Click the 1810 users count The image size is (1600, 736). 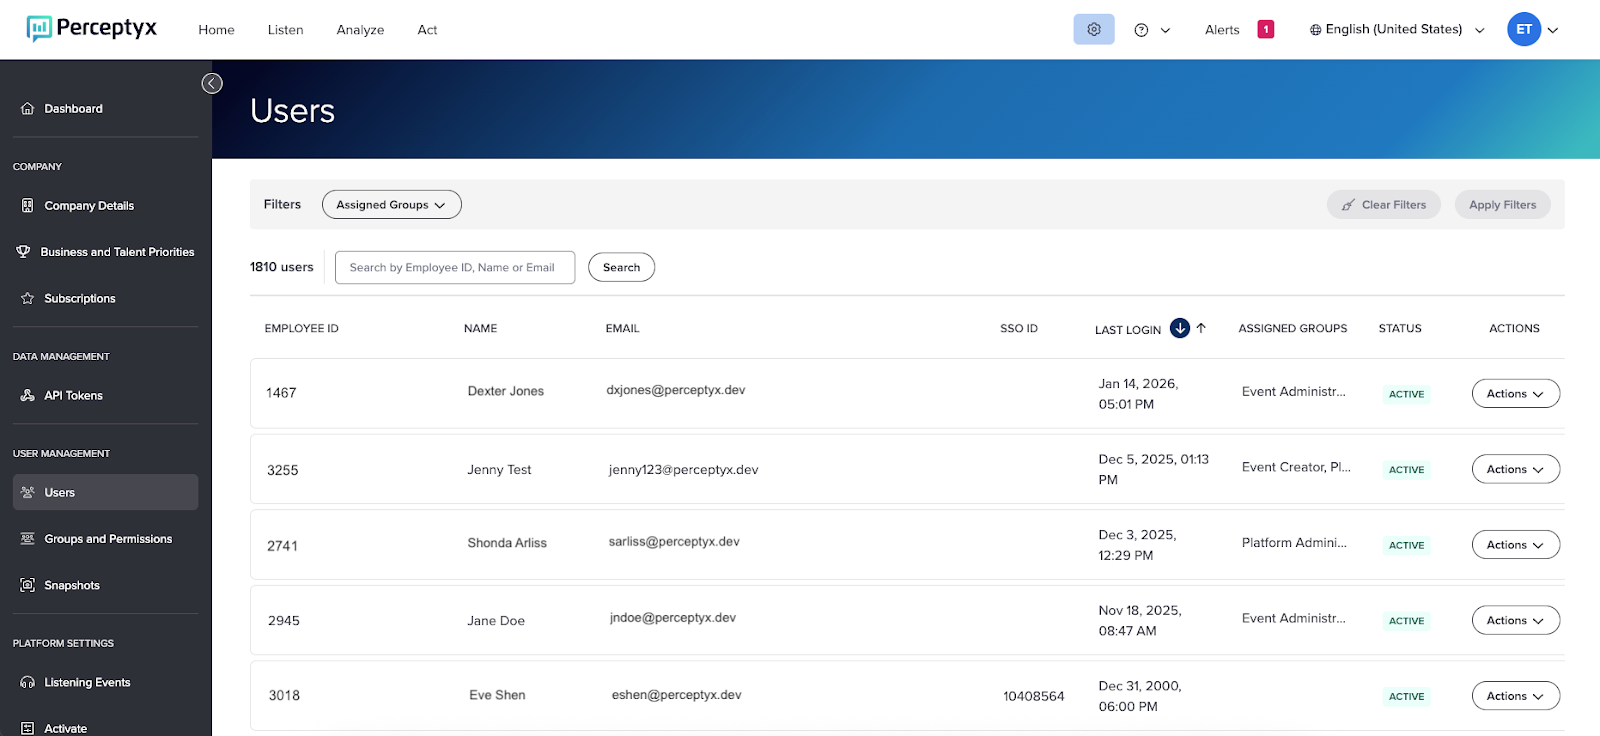(x=282, y=267)
